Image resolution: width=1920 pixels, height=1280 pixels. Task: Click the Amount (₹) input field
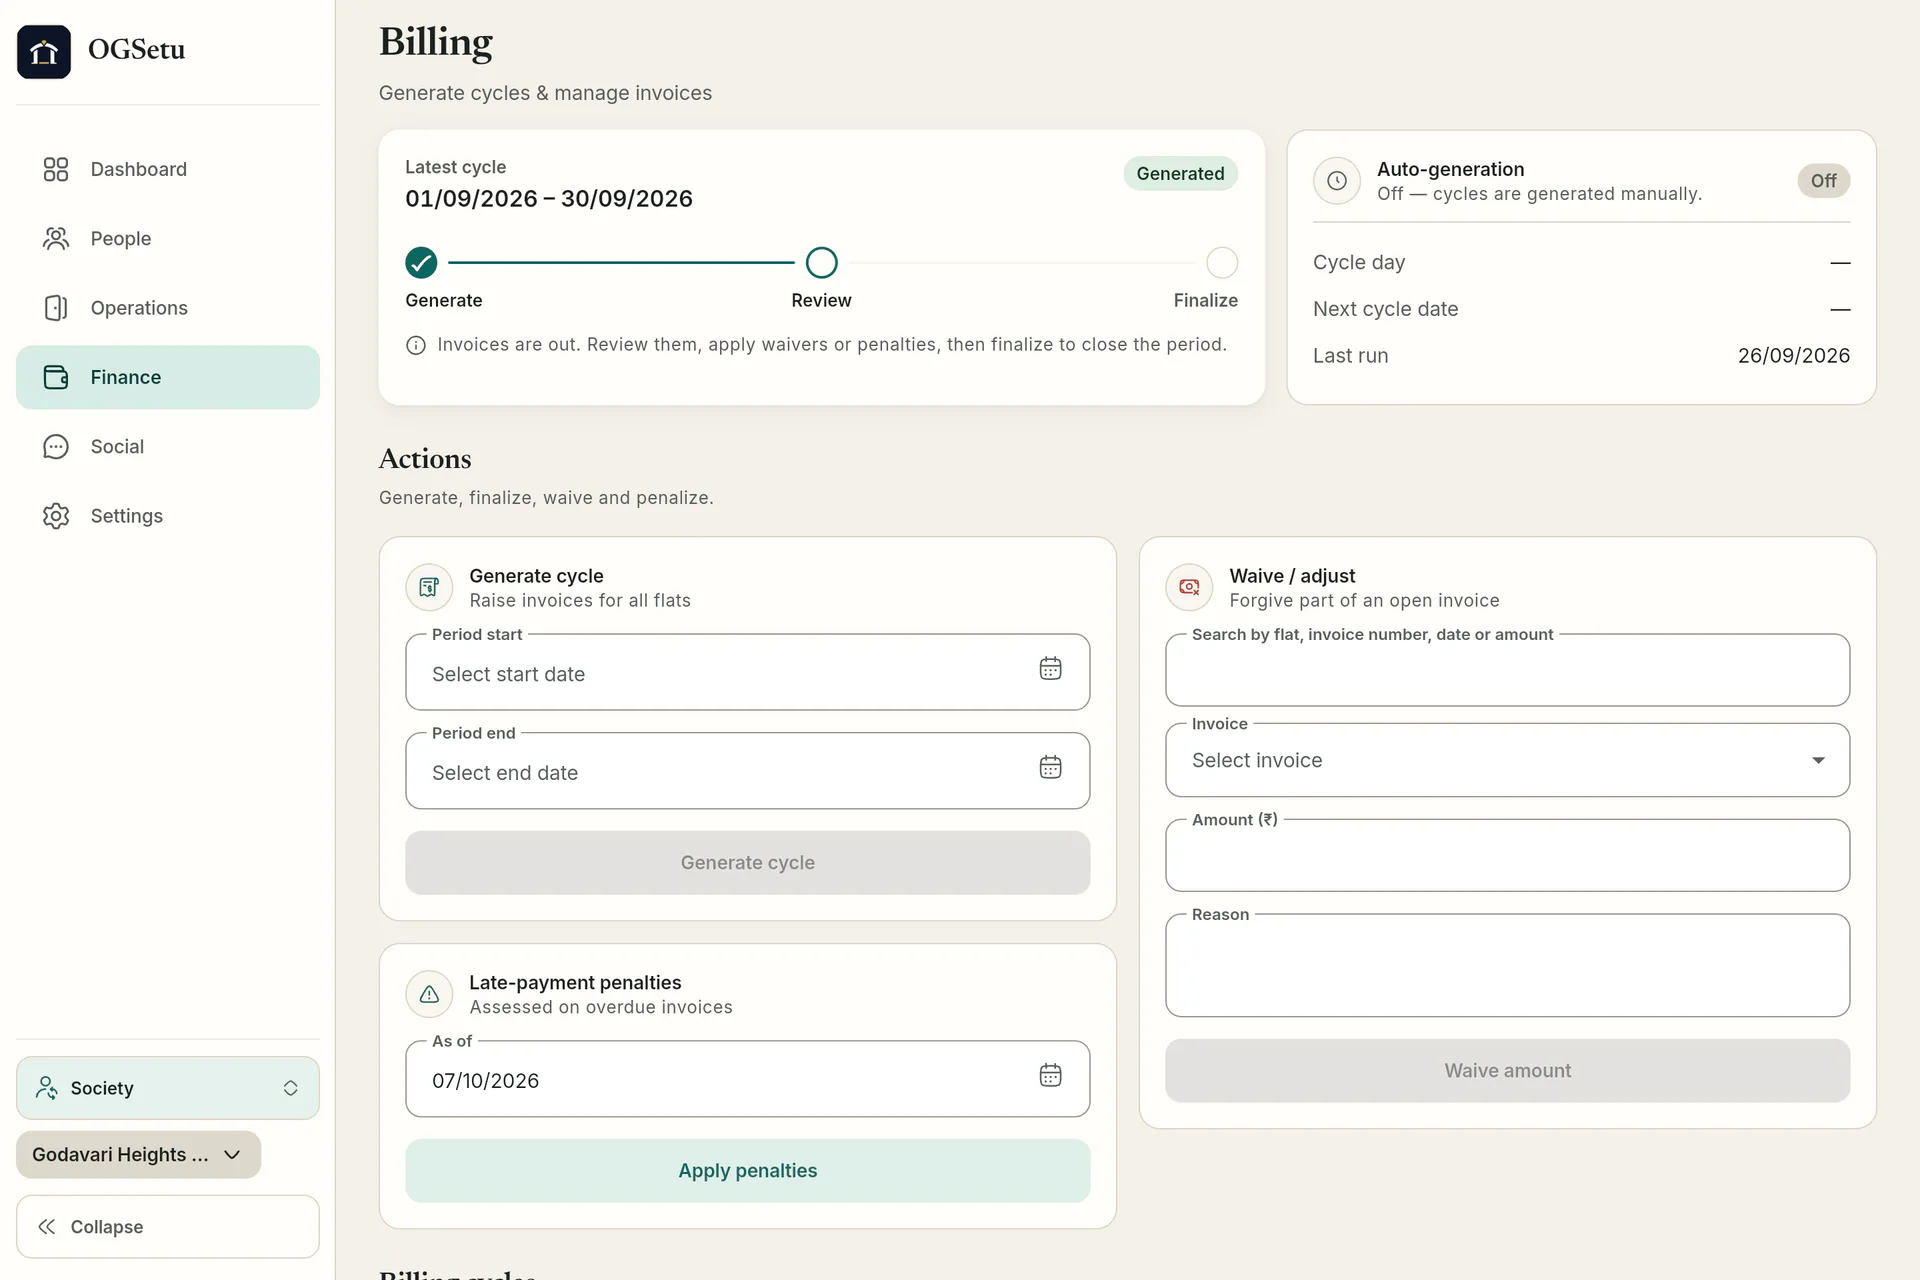pos(1507,856)
